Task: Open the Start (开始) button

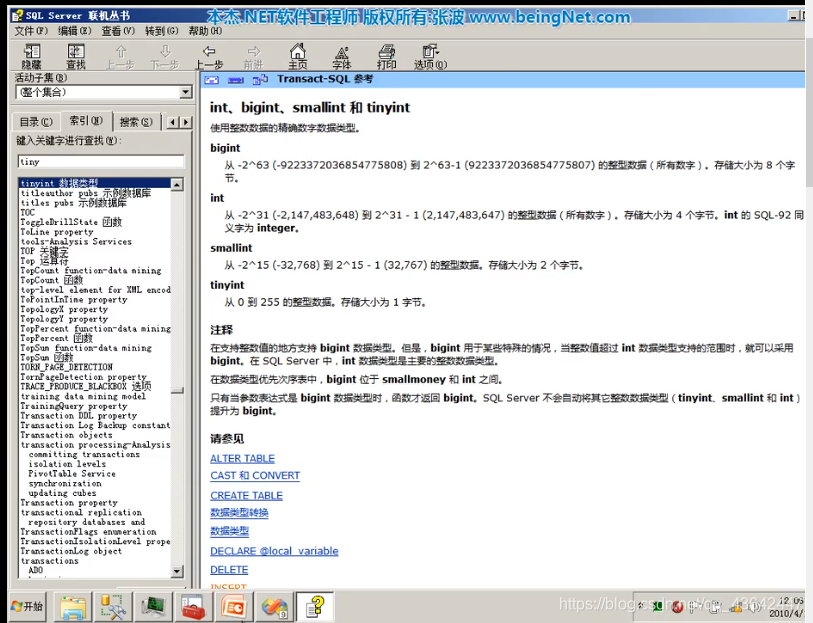Action: coord(27,606)
